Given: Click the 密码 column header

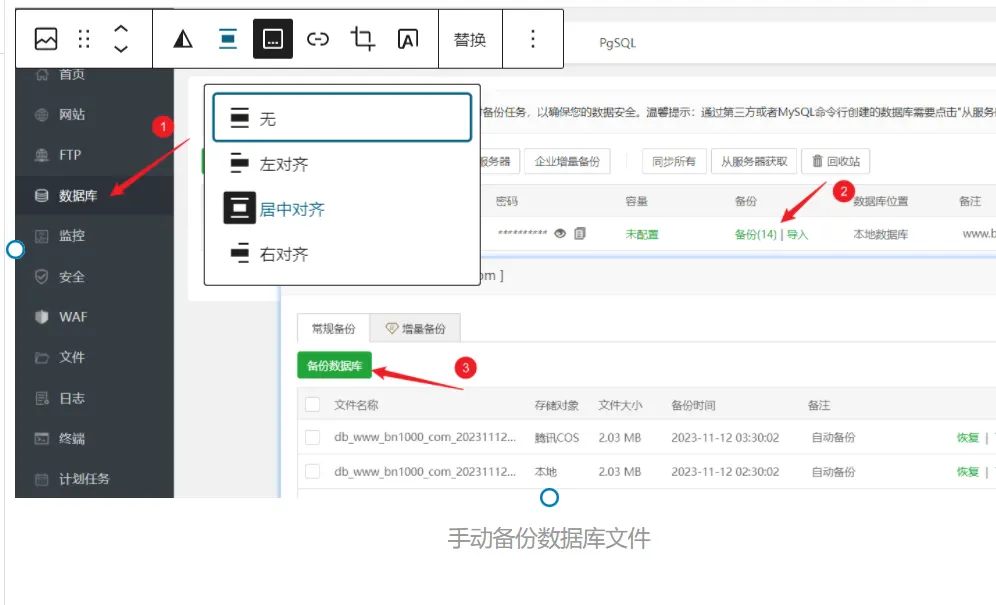Looking at the screenshot, I should pyautogui.click(x=507, y=201).
